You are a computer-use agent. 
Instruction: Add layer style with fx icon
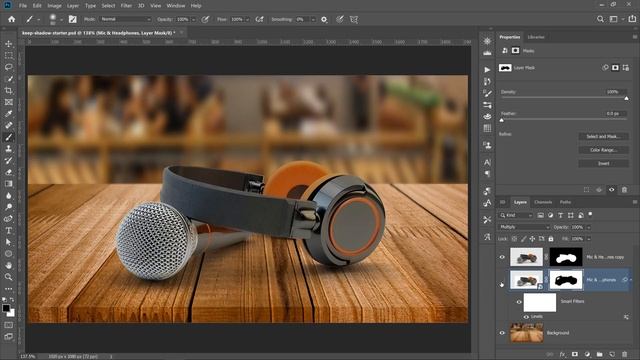coord(562,354)
